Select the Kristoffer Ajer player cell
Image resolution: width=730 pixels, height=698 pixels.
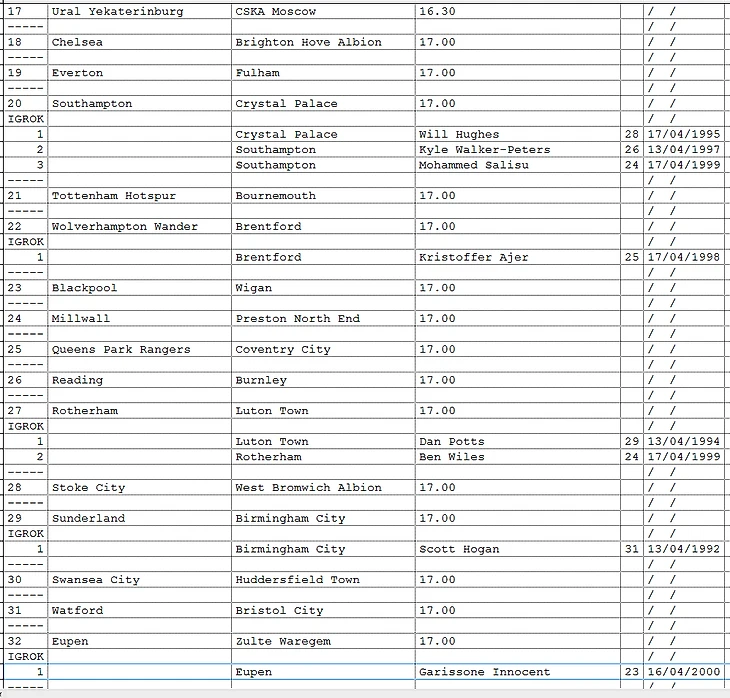473,257
